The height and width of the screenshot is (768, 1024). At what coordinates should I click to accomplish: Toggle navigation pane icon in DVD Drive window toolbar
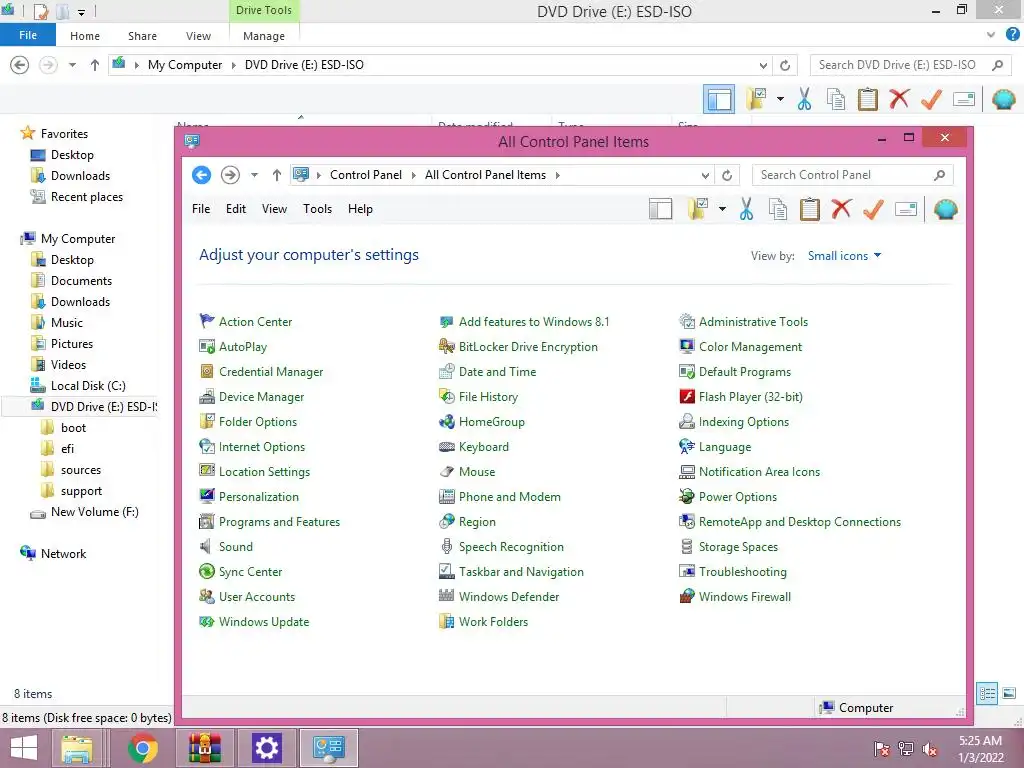tap(718, 99)
